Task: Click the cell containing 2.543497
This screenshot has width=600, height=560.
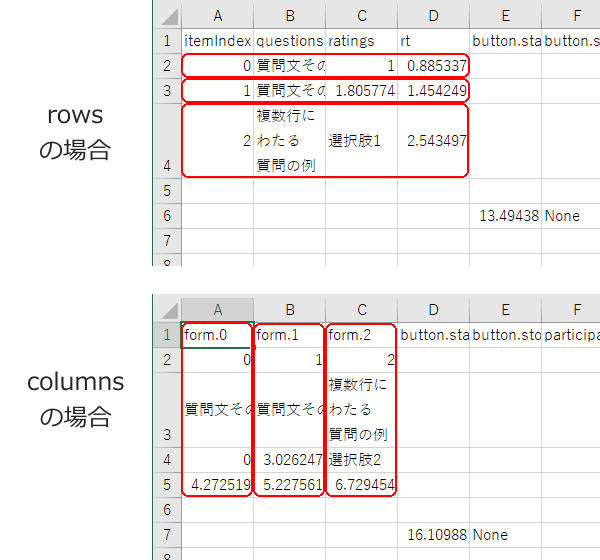Action: (x=434, y=141)
